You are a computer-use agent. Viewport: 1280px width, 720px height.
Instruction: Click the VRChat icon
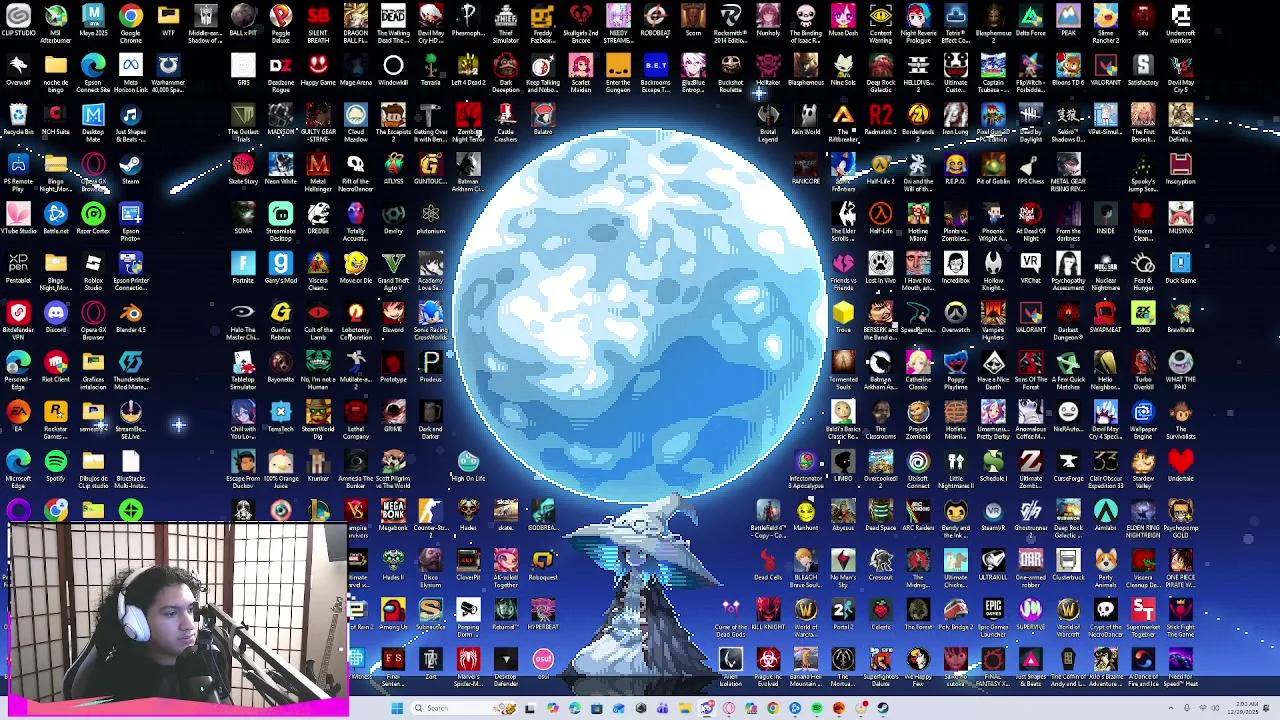point(1031,268)
